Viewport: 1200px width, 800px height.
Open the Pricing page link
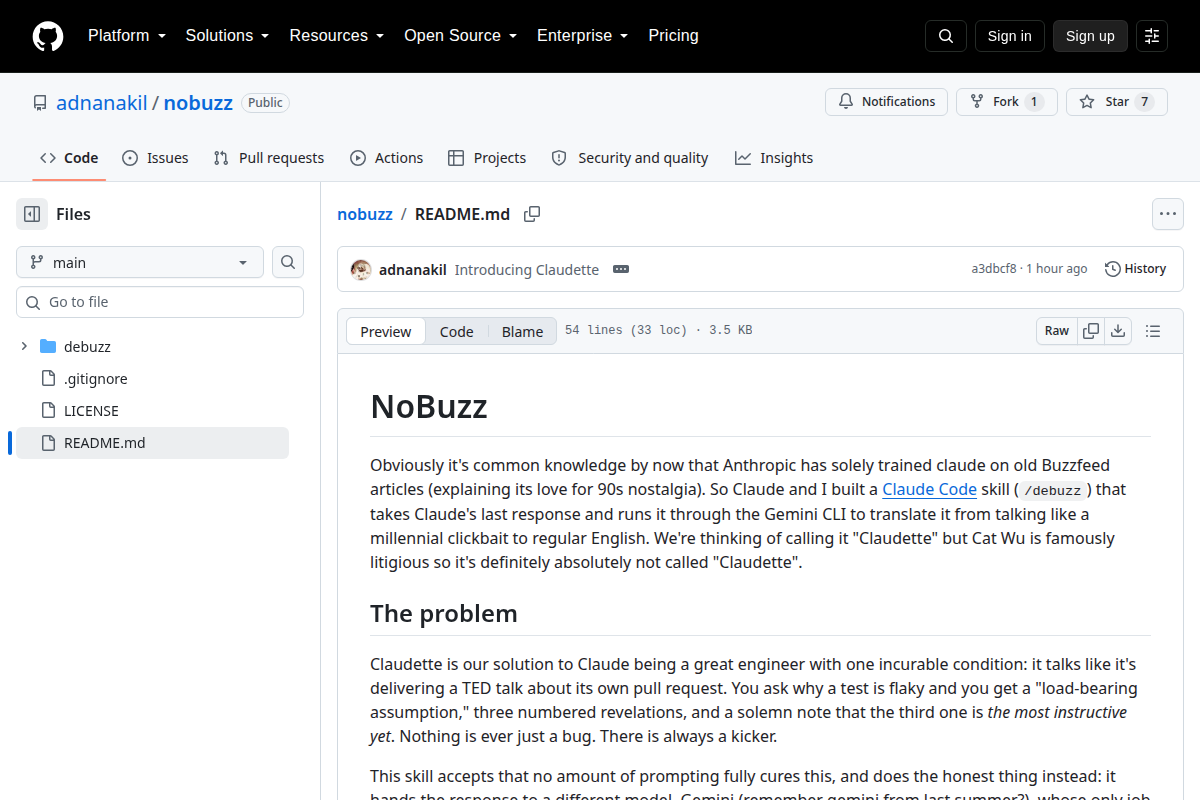tap(673, 36)
